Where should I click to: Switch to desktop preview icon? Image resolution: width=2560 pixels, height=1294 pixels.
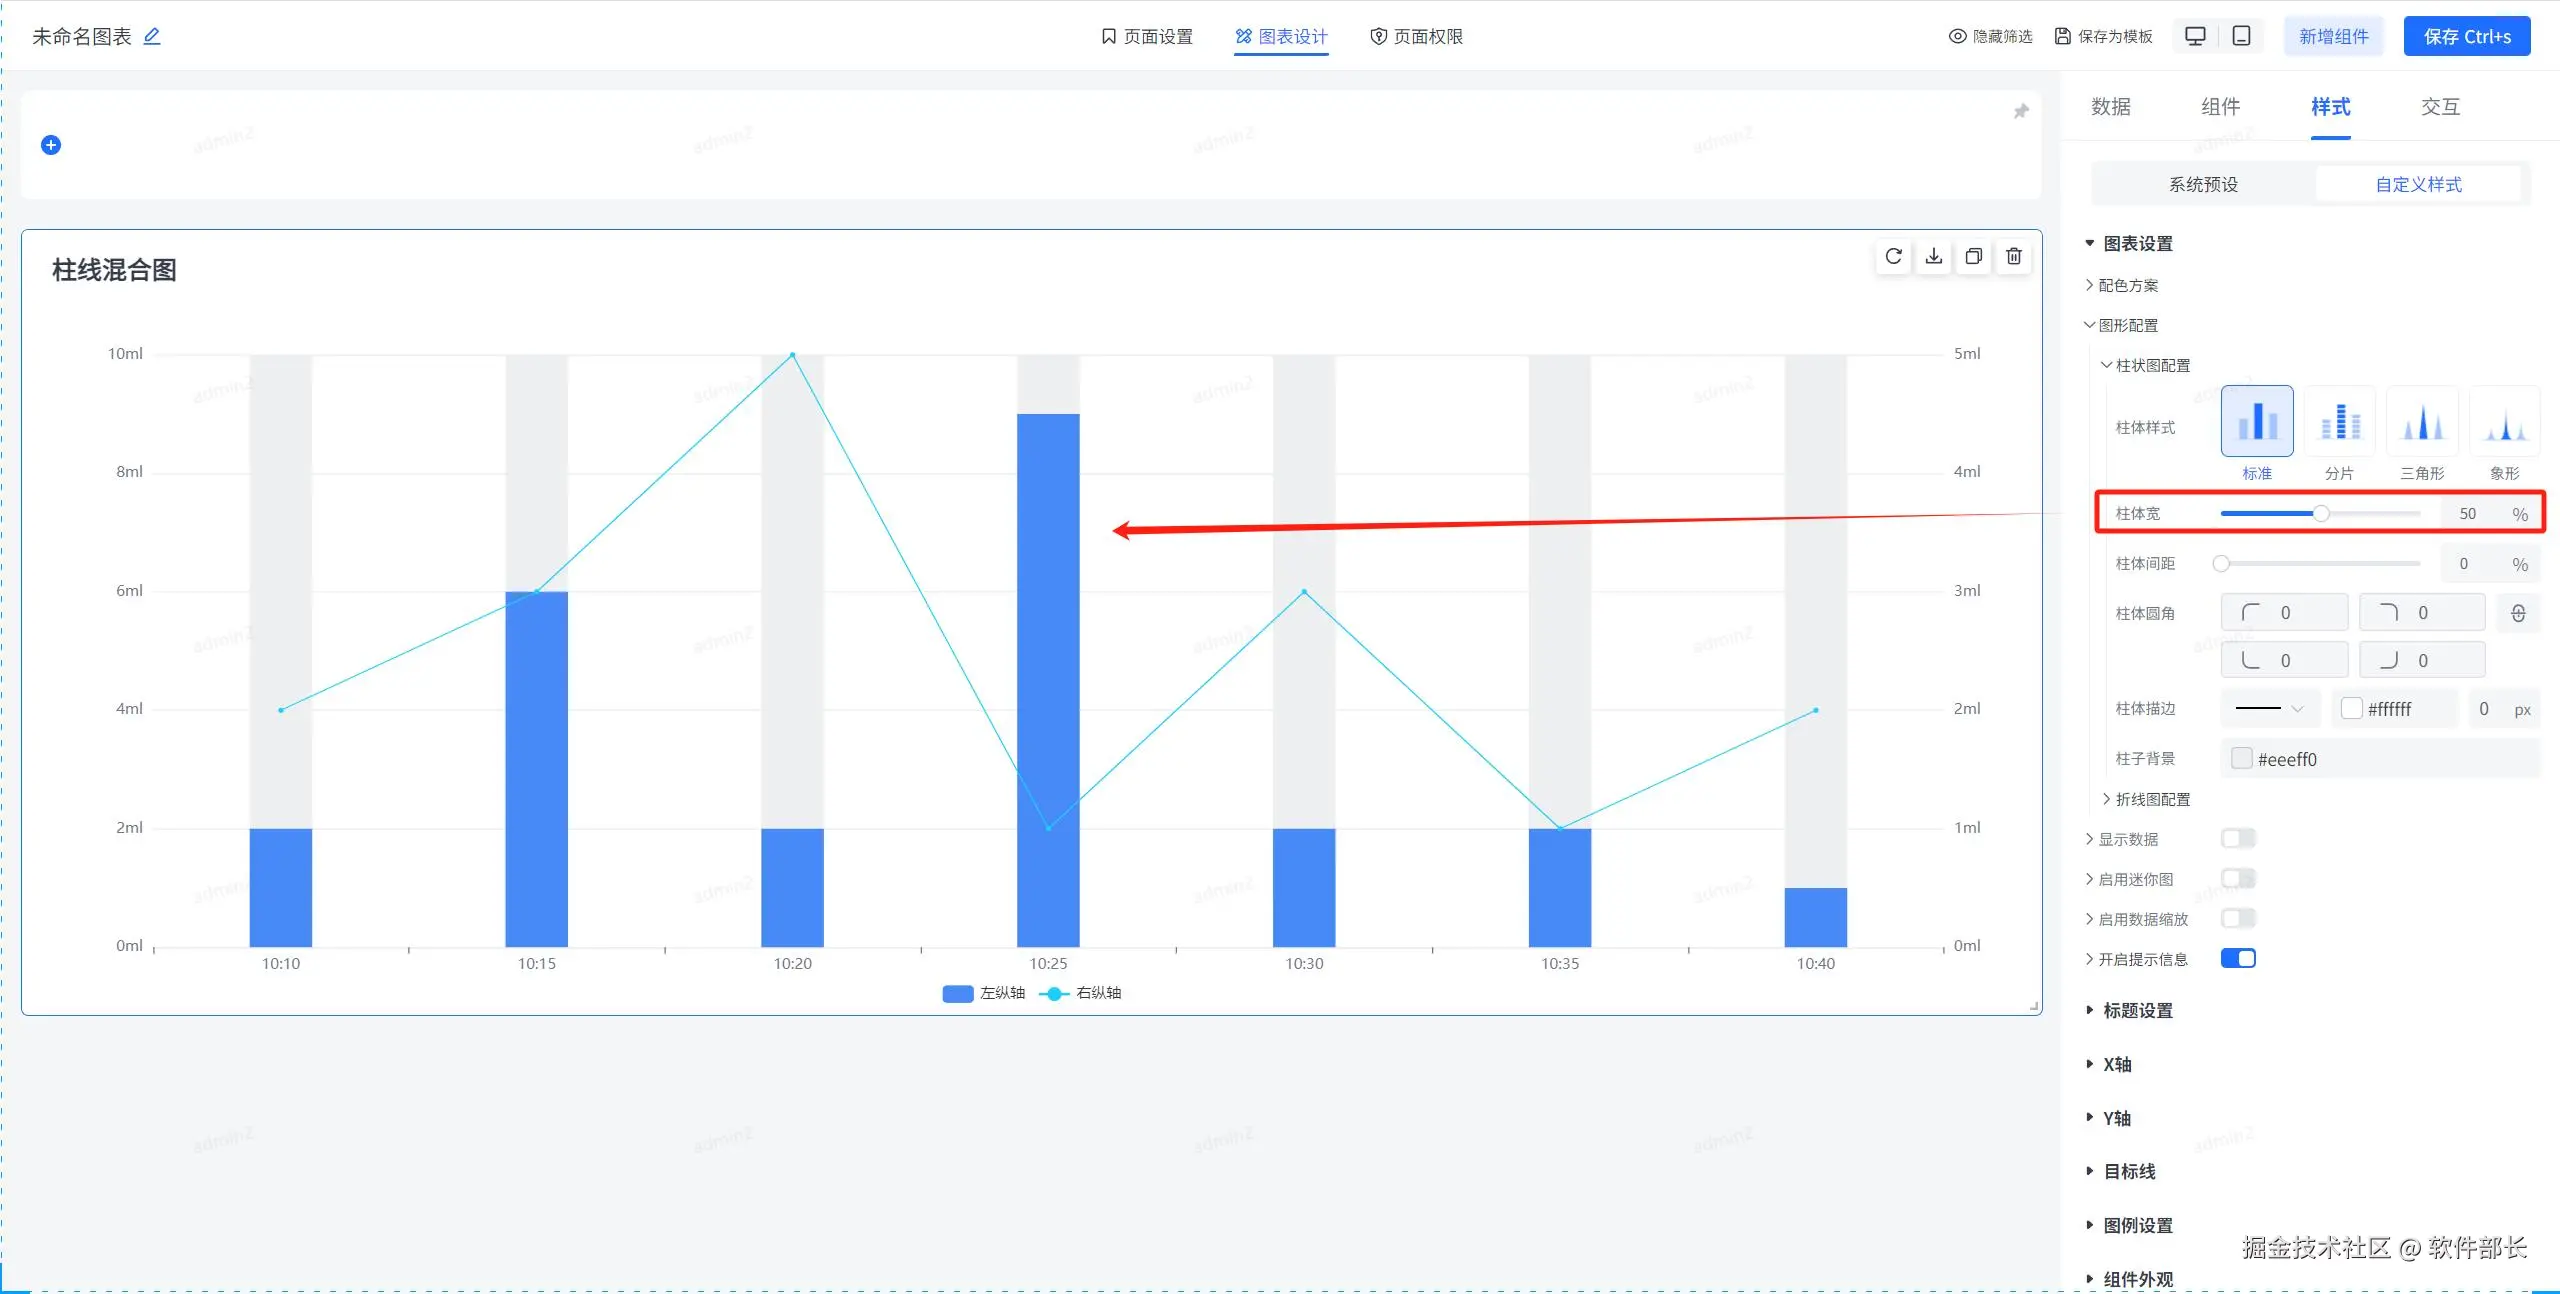[2195, 37]
